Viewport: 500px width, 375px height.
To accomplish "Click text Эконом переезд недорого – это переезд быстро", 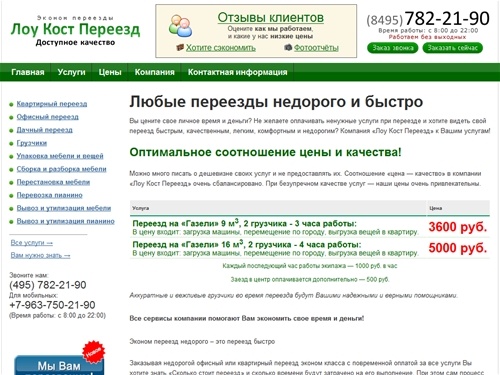I will (202, 341).
